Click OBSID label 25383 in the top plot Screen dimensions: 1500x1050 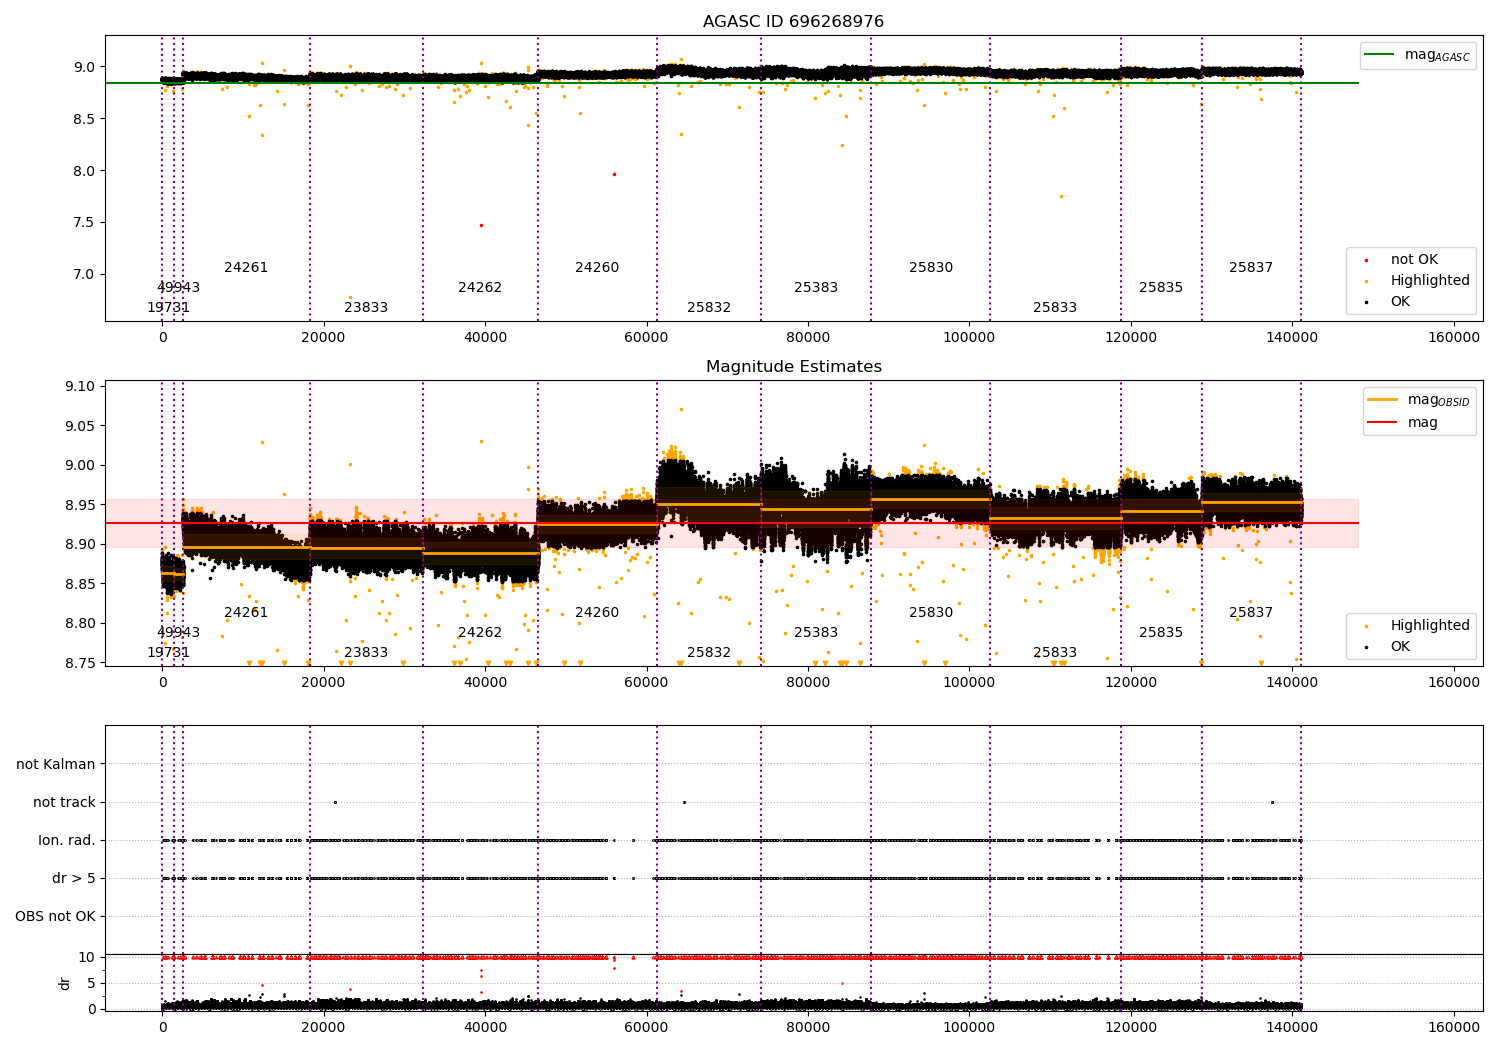(x=816, y=288)
